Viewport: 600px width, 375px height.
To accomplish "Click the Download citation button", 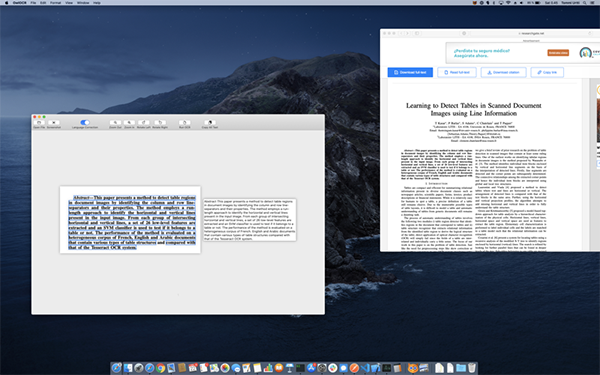I will coord(504,72).
